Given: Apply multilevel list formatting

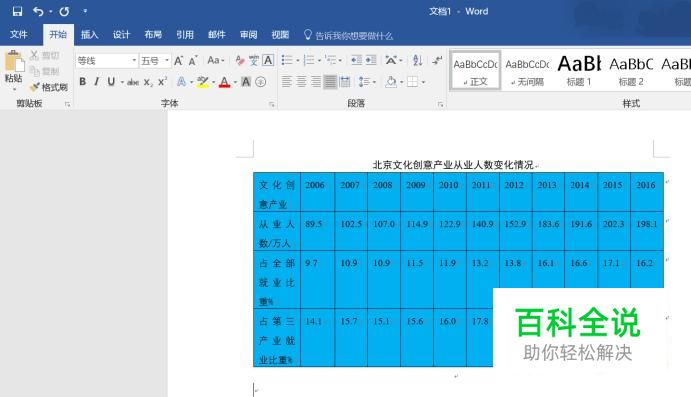Looking at the screenshot, I should pos(331,60).
